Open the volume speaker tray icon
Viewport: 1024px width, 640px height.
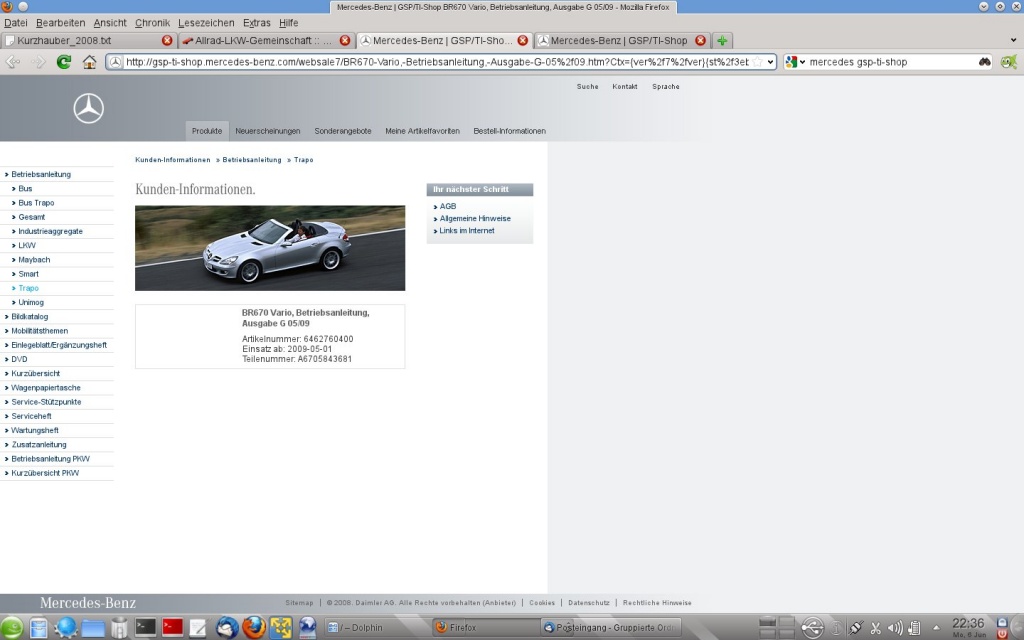(x=895, y=628)
